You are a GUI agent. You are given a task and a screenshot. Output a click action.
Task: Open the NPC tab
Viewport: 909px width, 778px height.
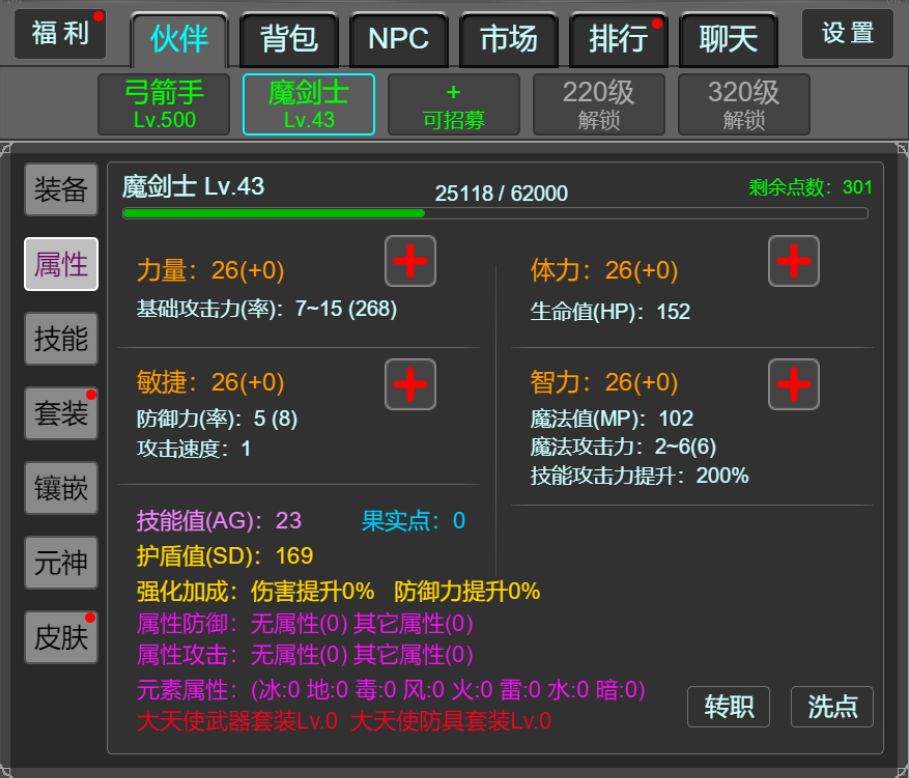point(399,39)
